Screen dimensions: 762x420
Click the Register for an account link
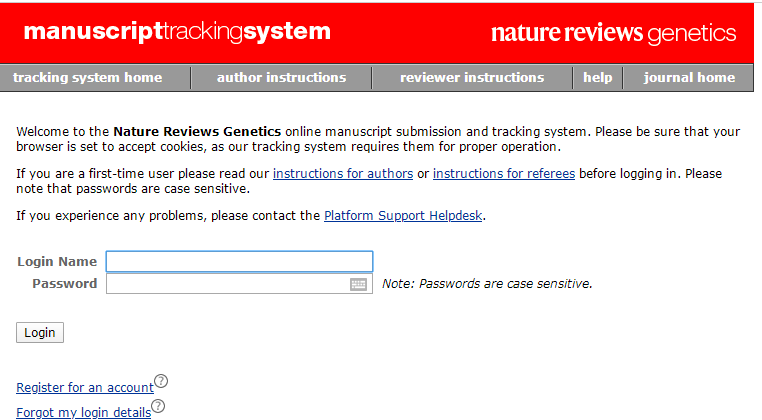pos(85,387)
